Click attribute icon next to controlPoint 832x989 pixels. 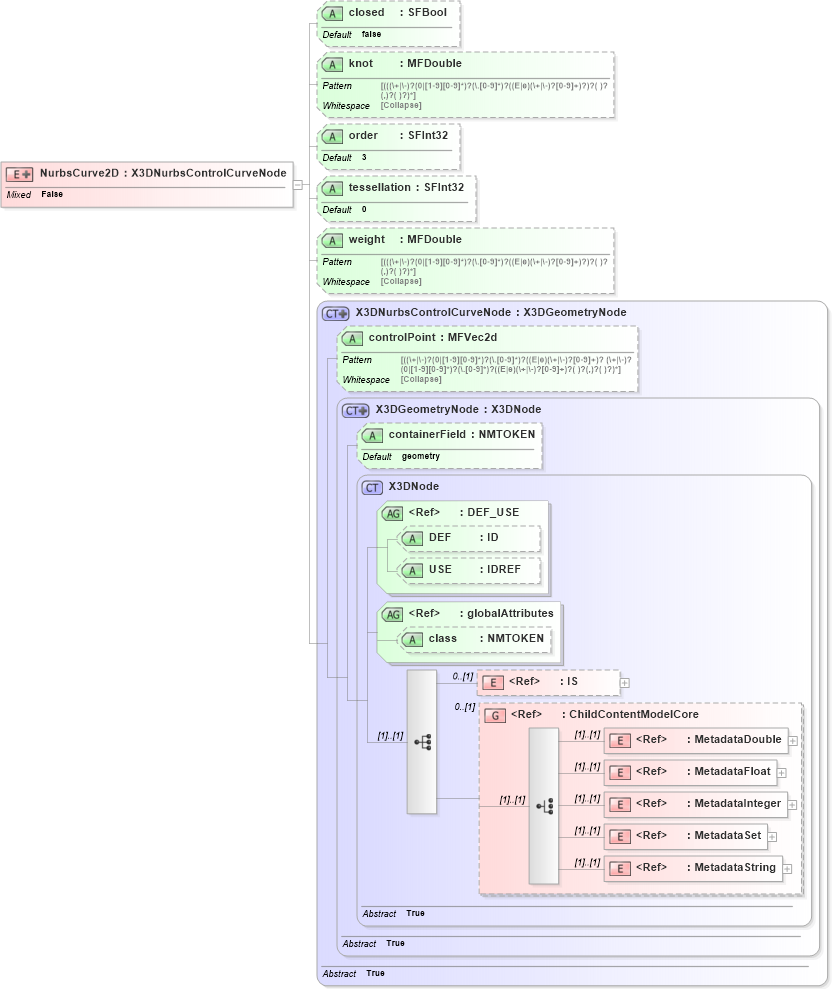[x=353, y=339]
